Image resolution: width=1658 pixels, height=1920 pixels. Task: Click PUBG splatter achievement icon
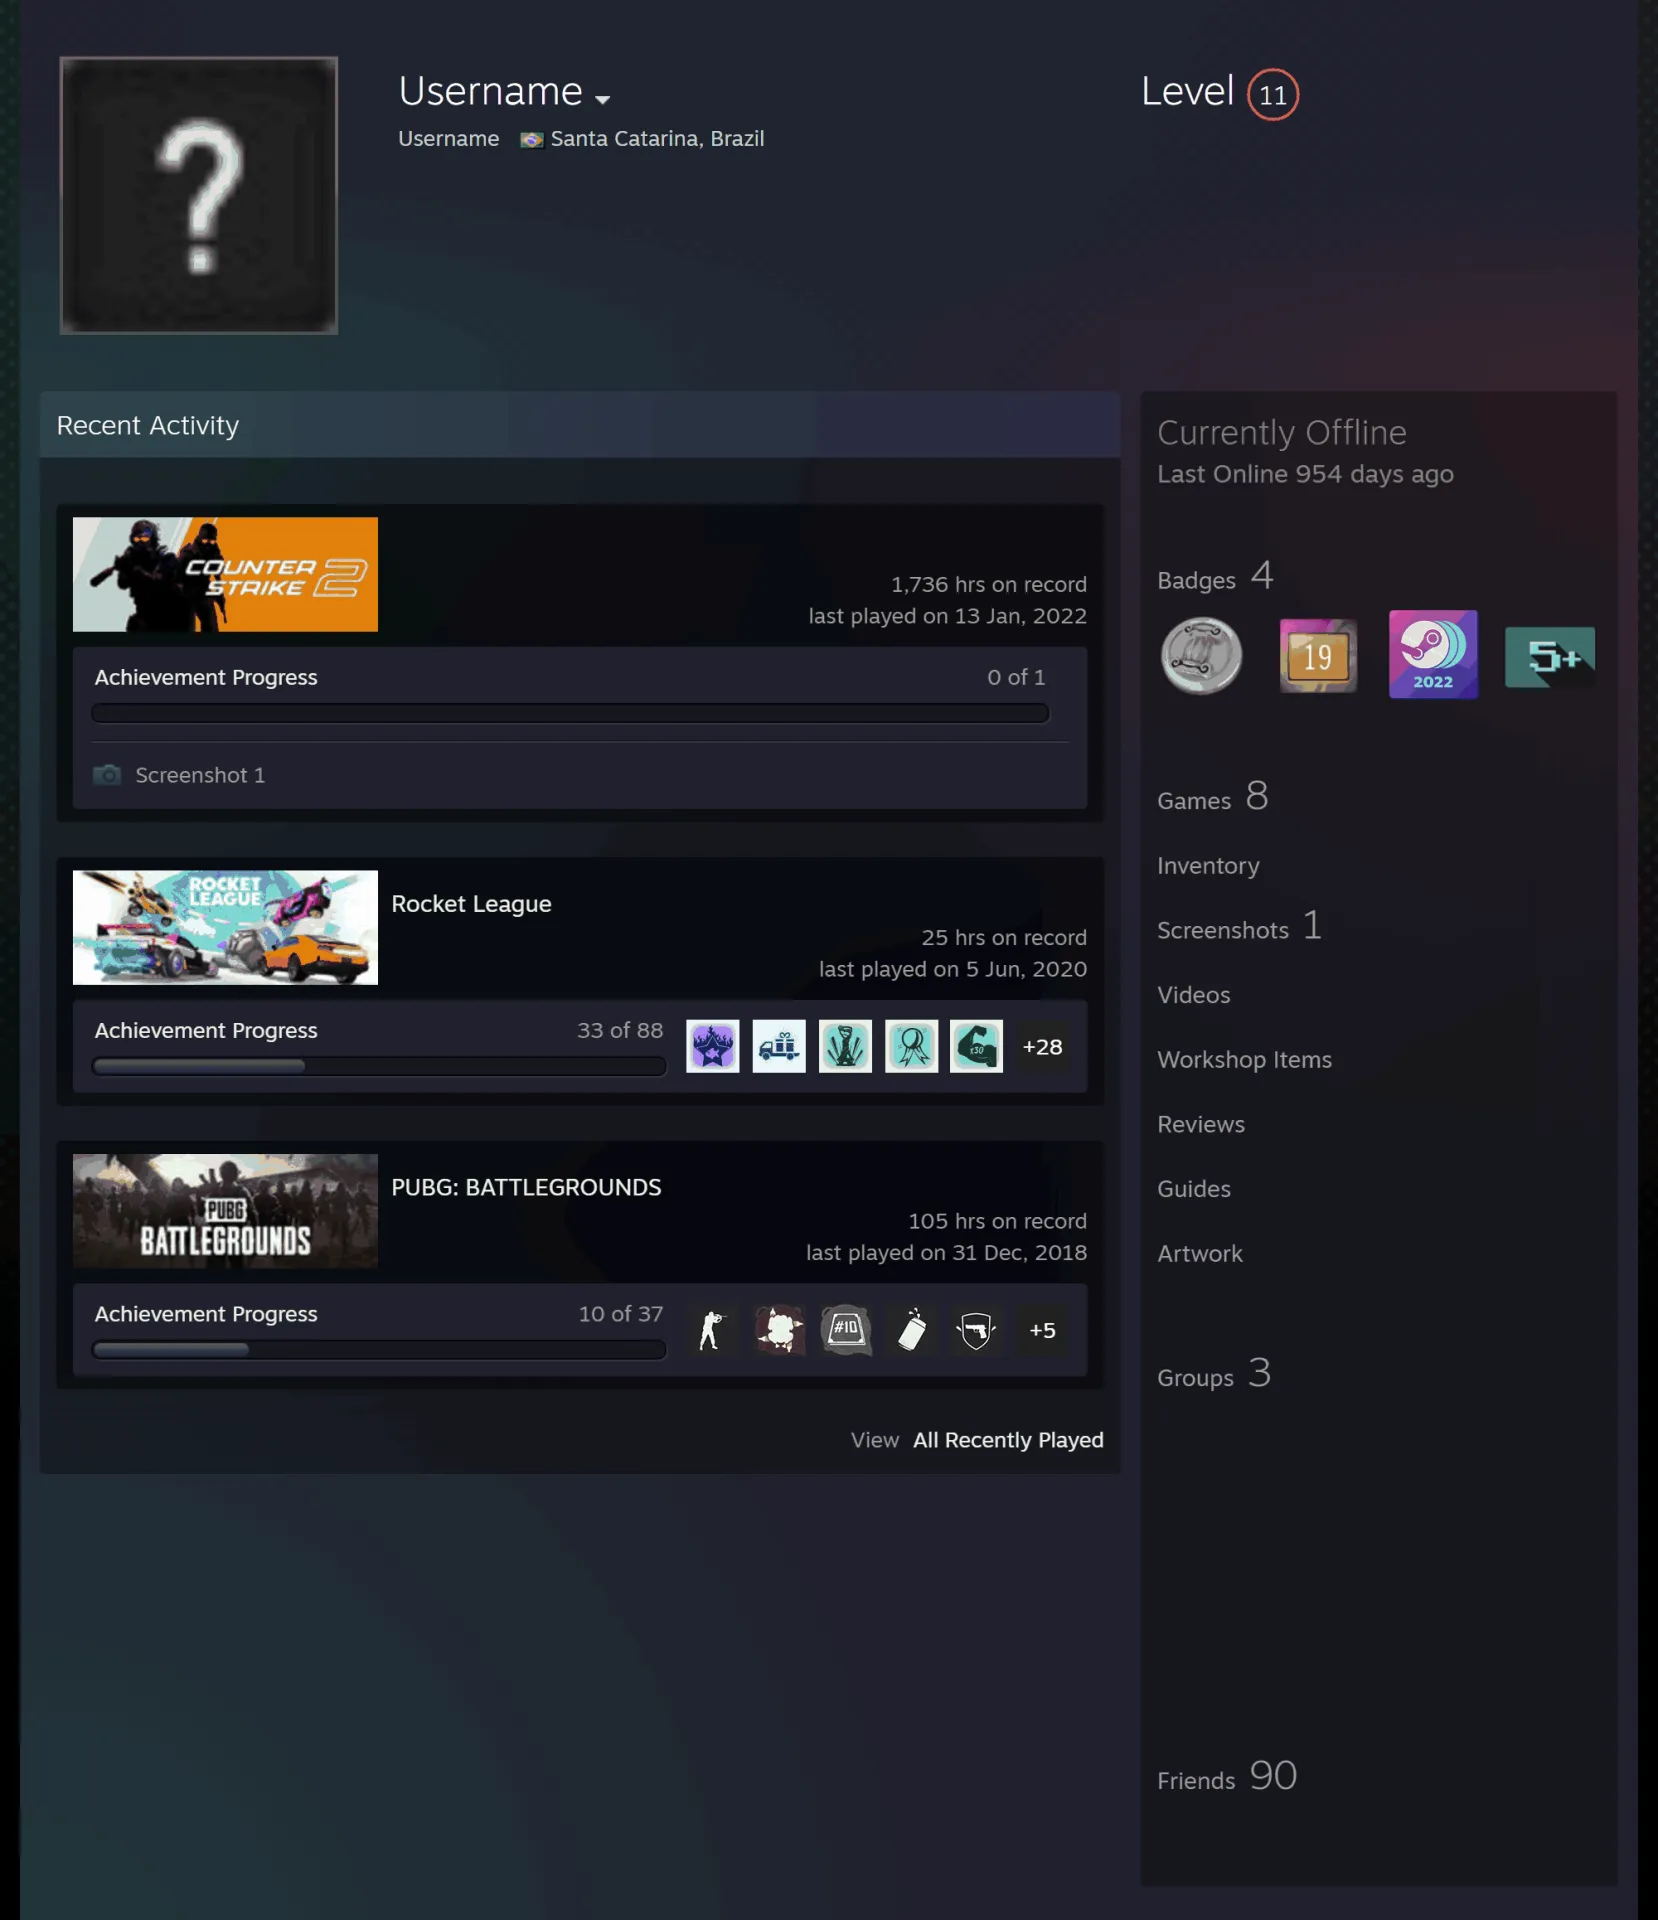tap(779, 1330)
